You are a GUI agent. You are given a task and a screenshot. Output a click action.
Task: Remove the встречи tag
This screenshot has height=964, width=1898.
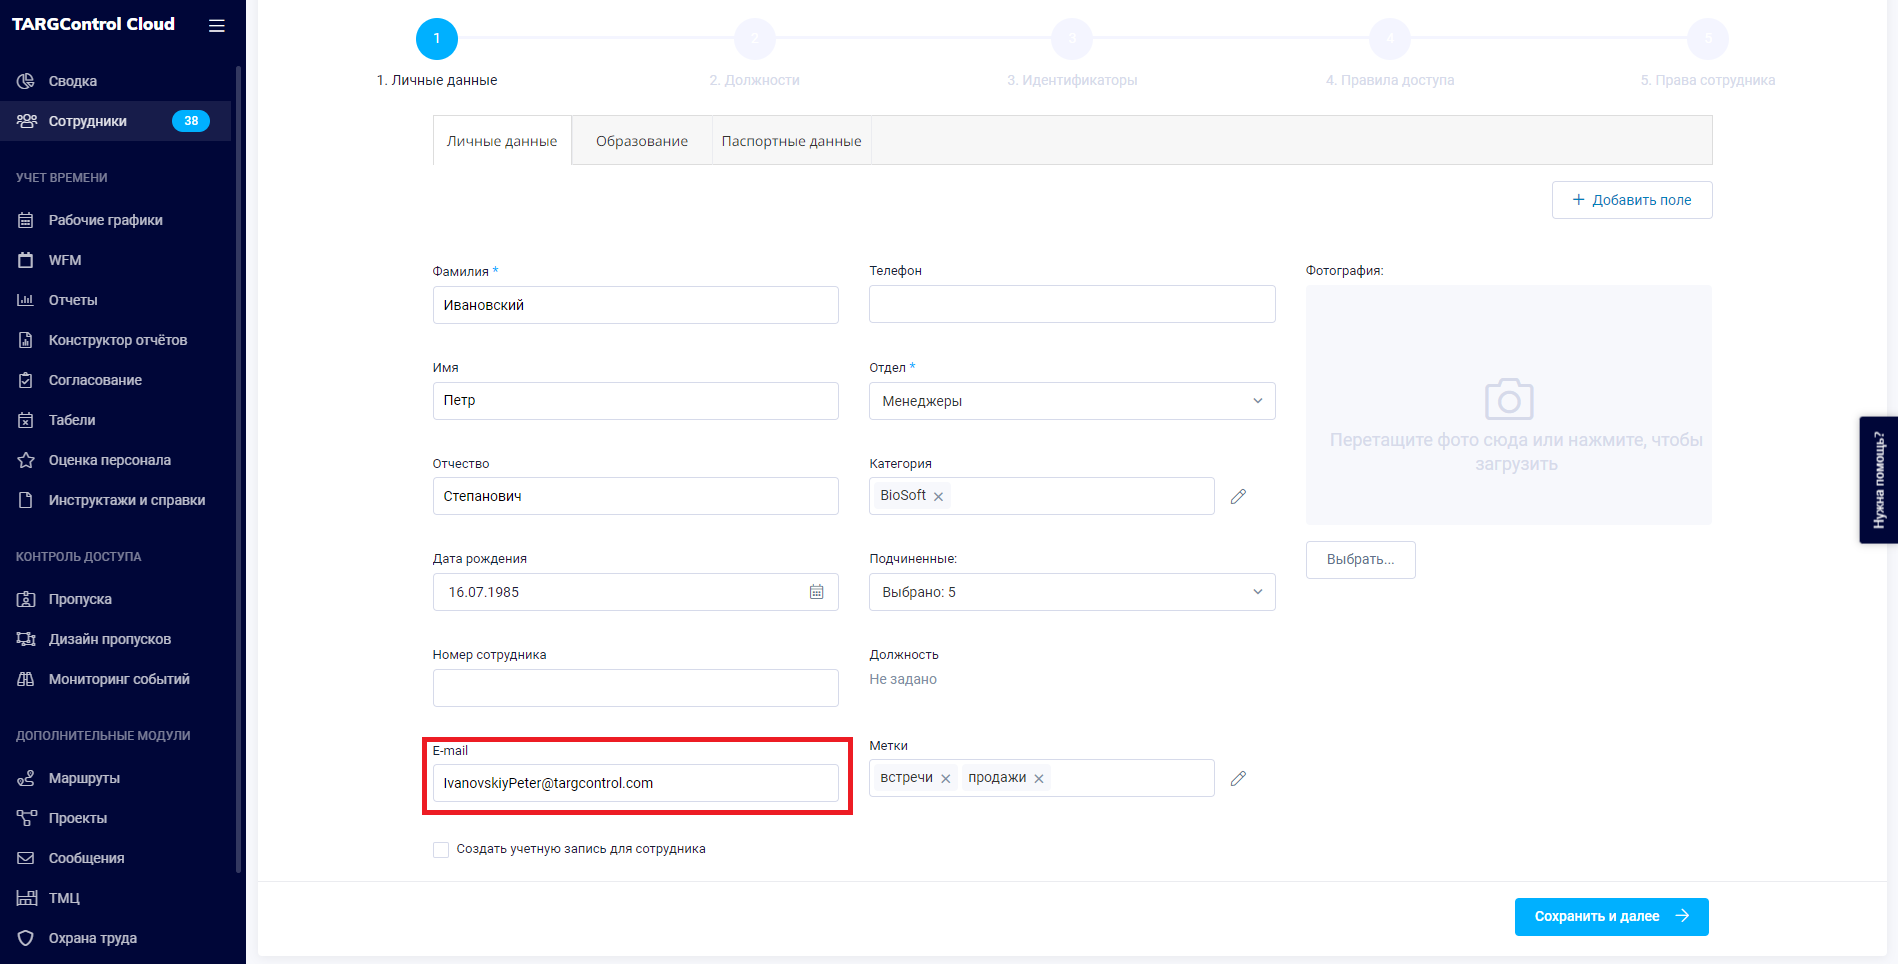(x=945, y=779)
